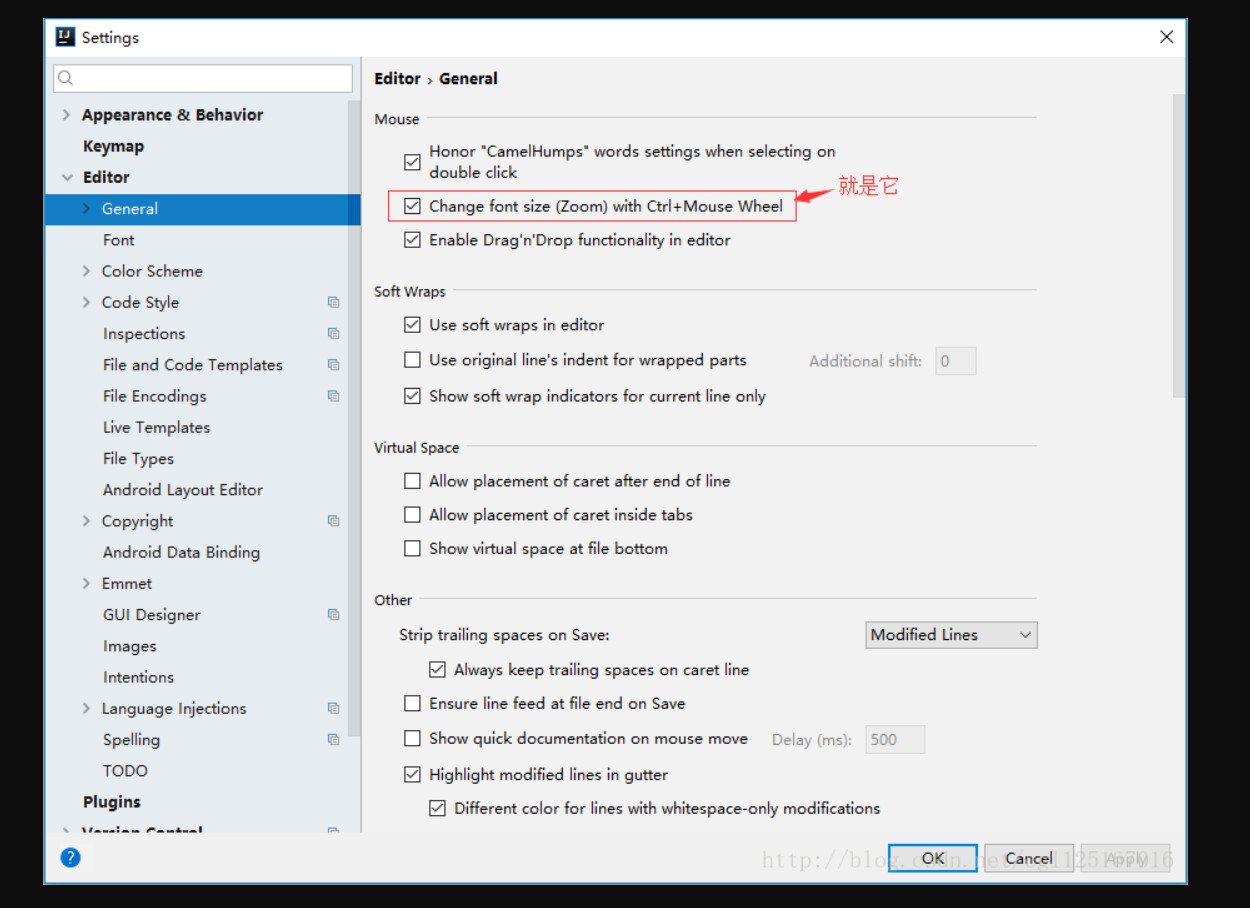Click the Additional shift value field
The width and height of the screenshot is (1250, 908).
tap(956, 361)
